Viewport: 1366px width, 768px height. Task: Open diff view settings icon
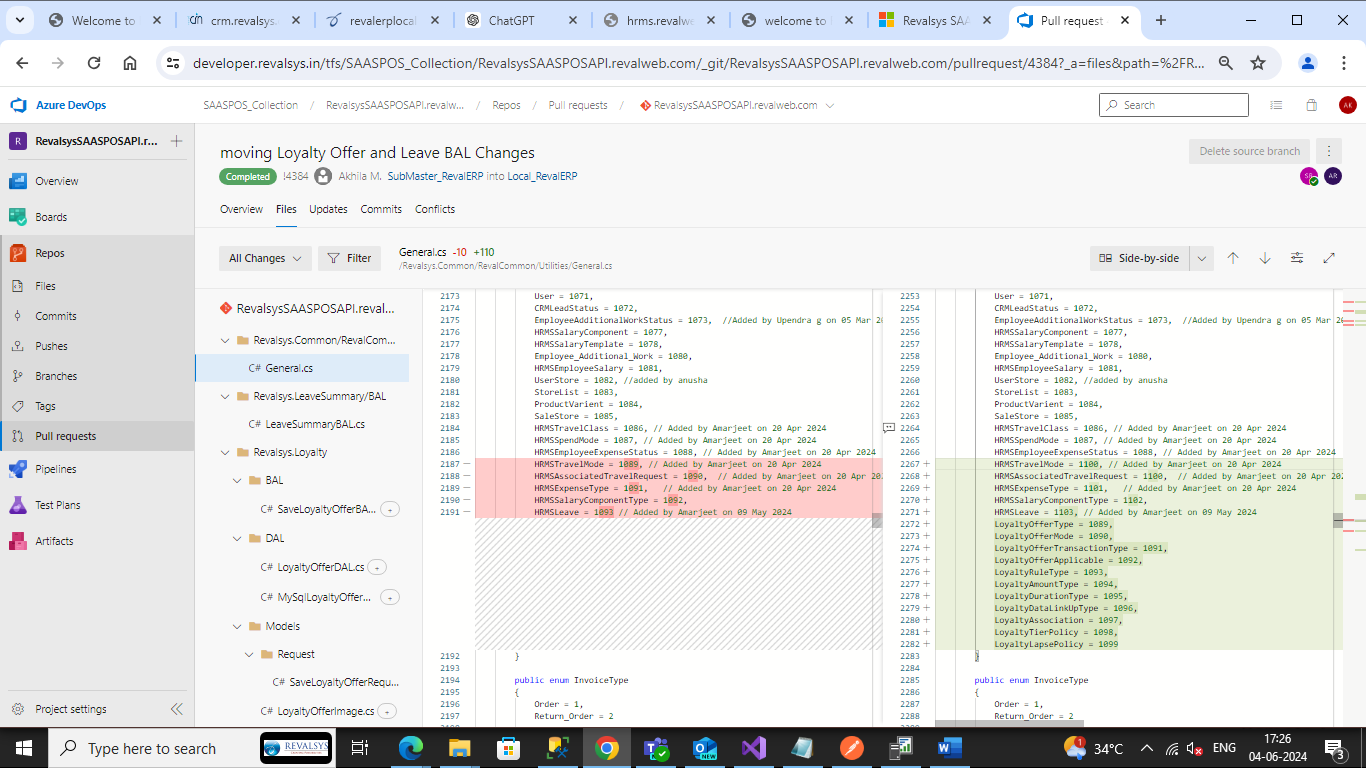coord(1297,258)
